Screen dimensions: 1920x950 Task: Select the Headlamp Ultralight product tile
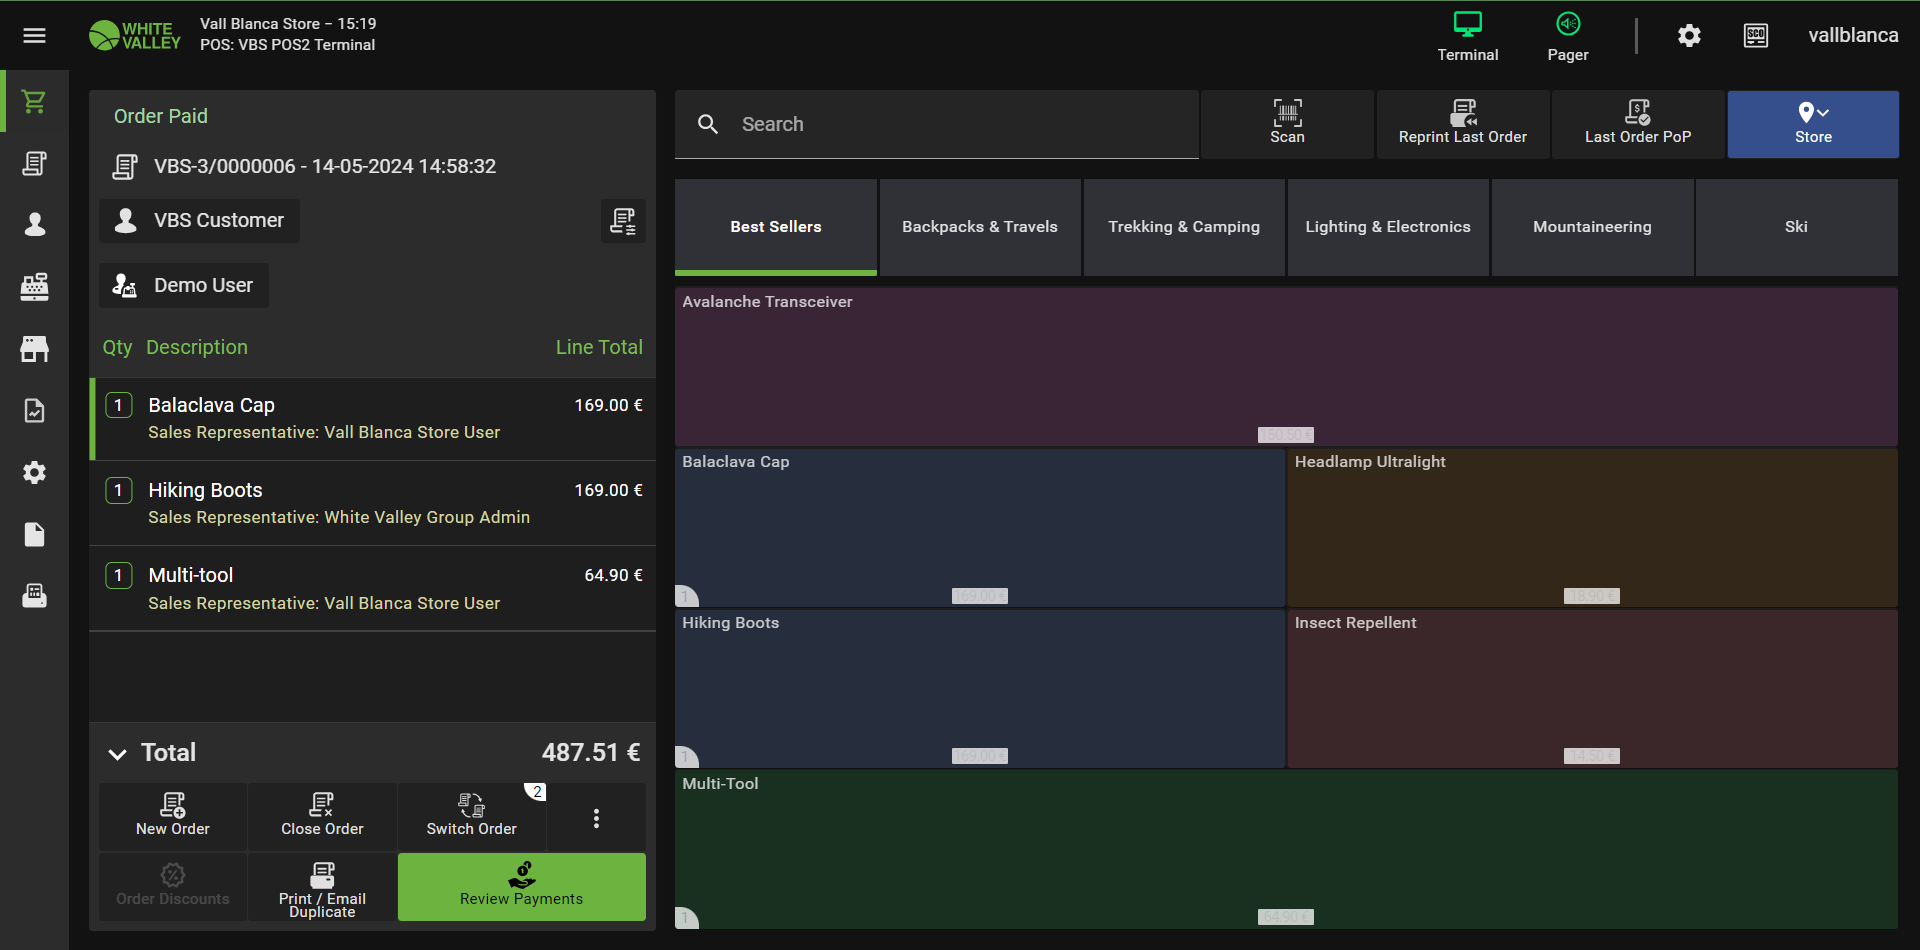(x=1591, y=527)
